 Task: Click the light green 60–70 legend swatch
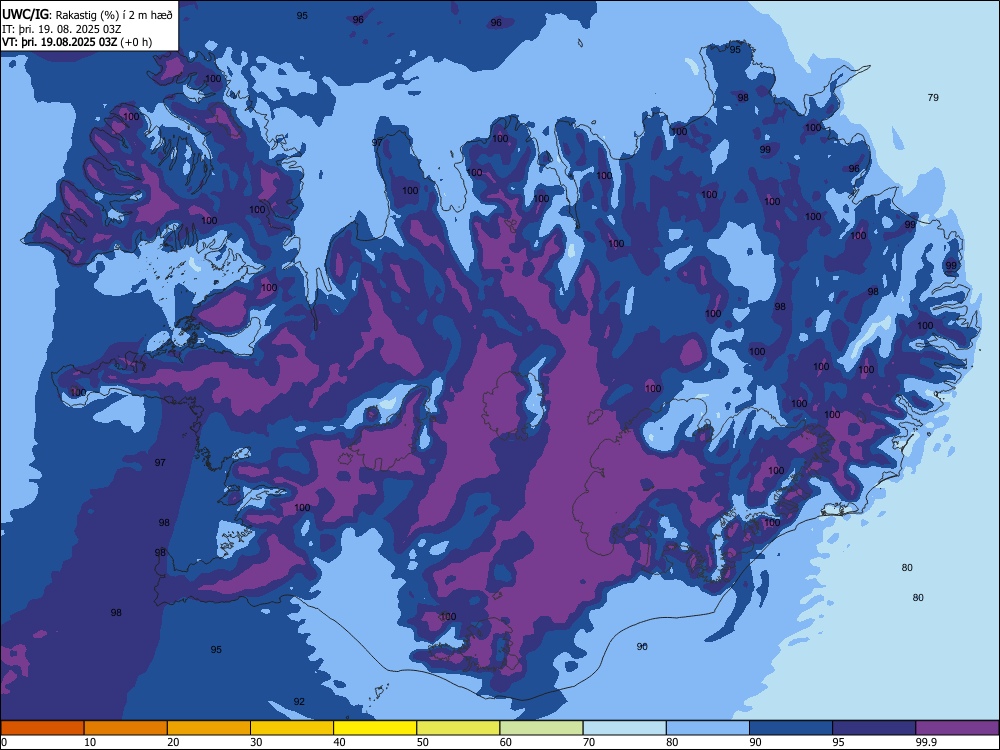pos(541,728)
